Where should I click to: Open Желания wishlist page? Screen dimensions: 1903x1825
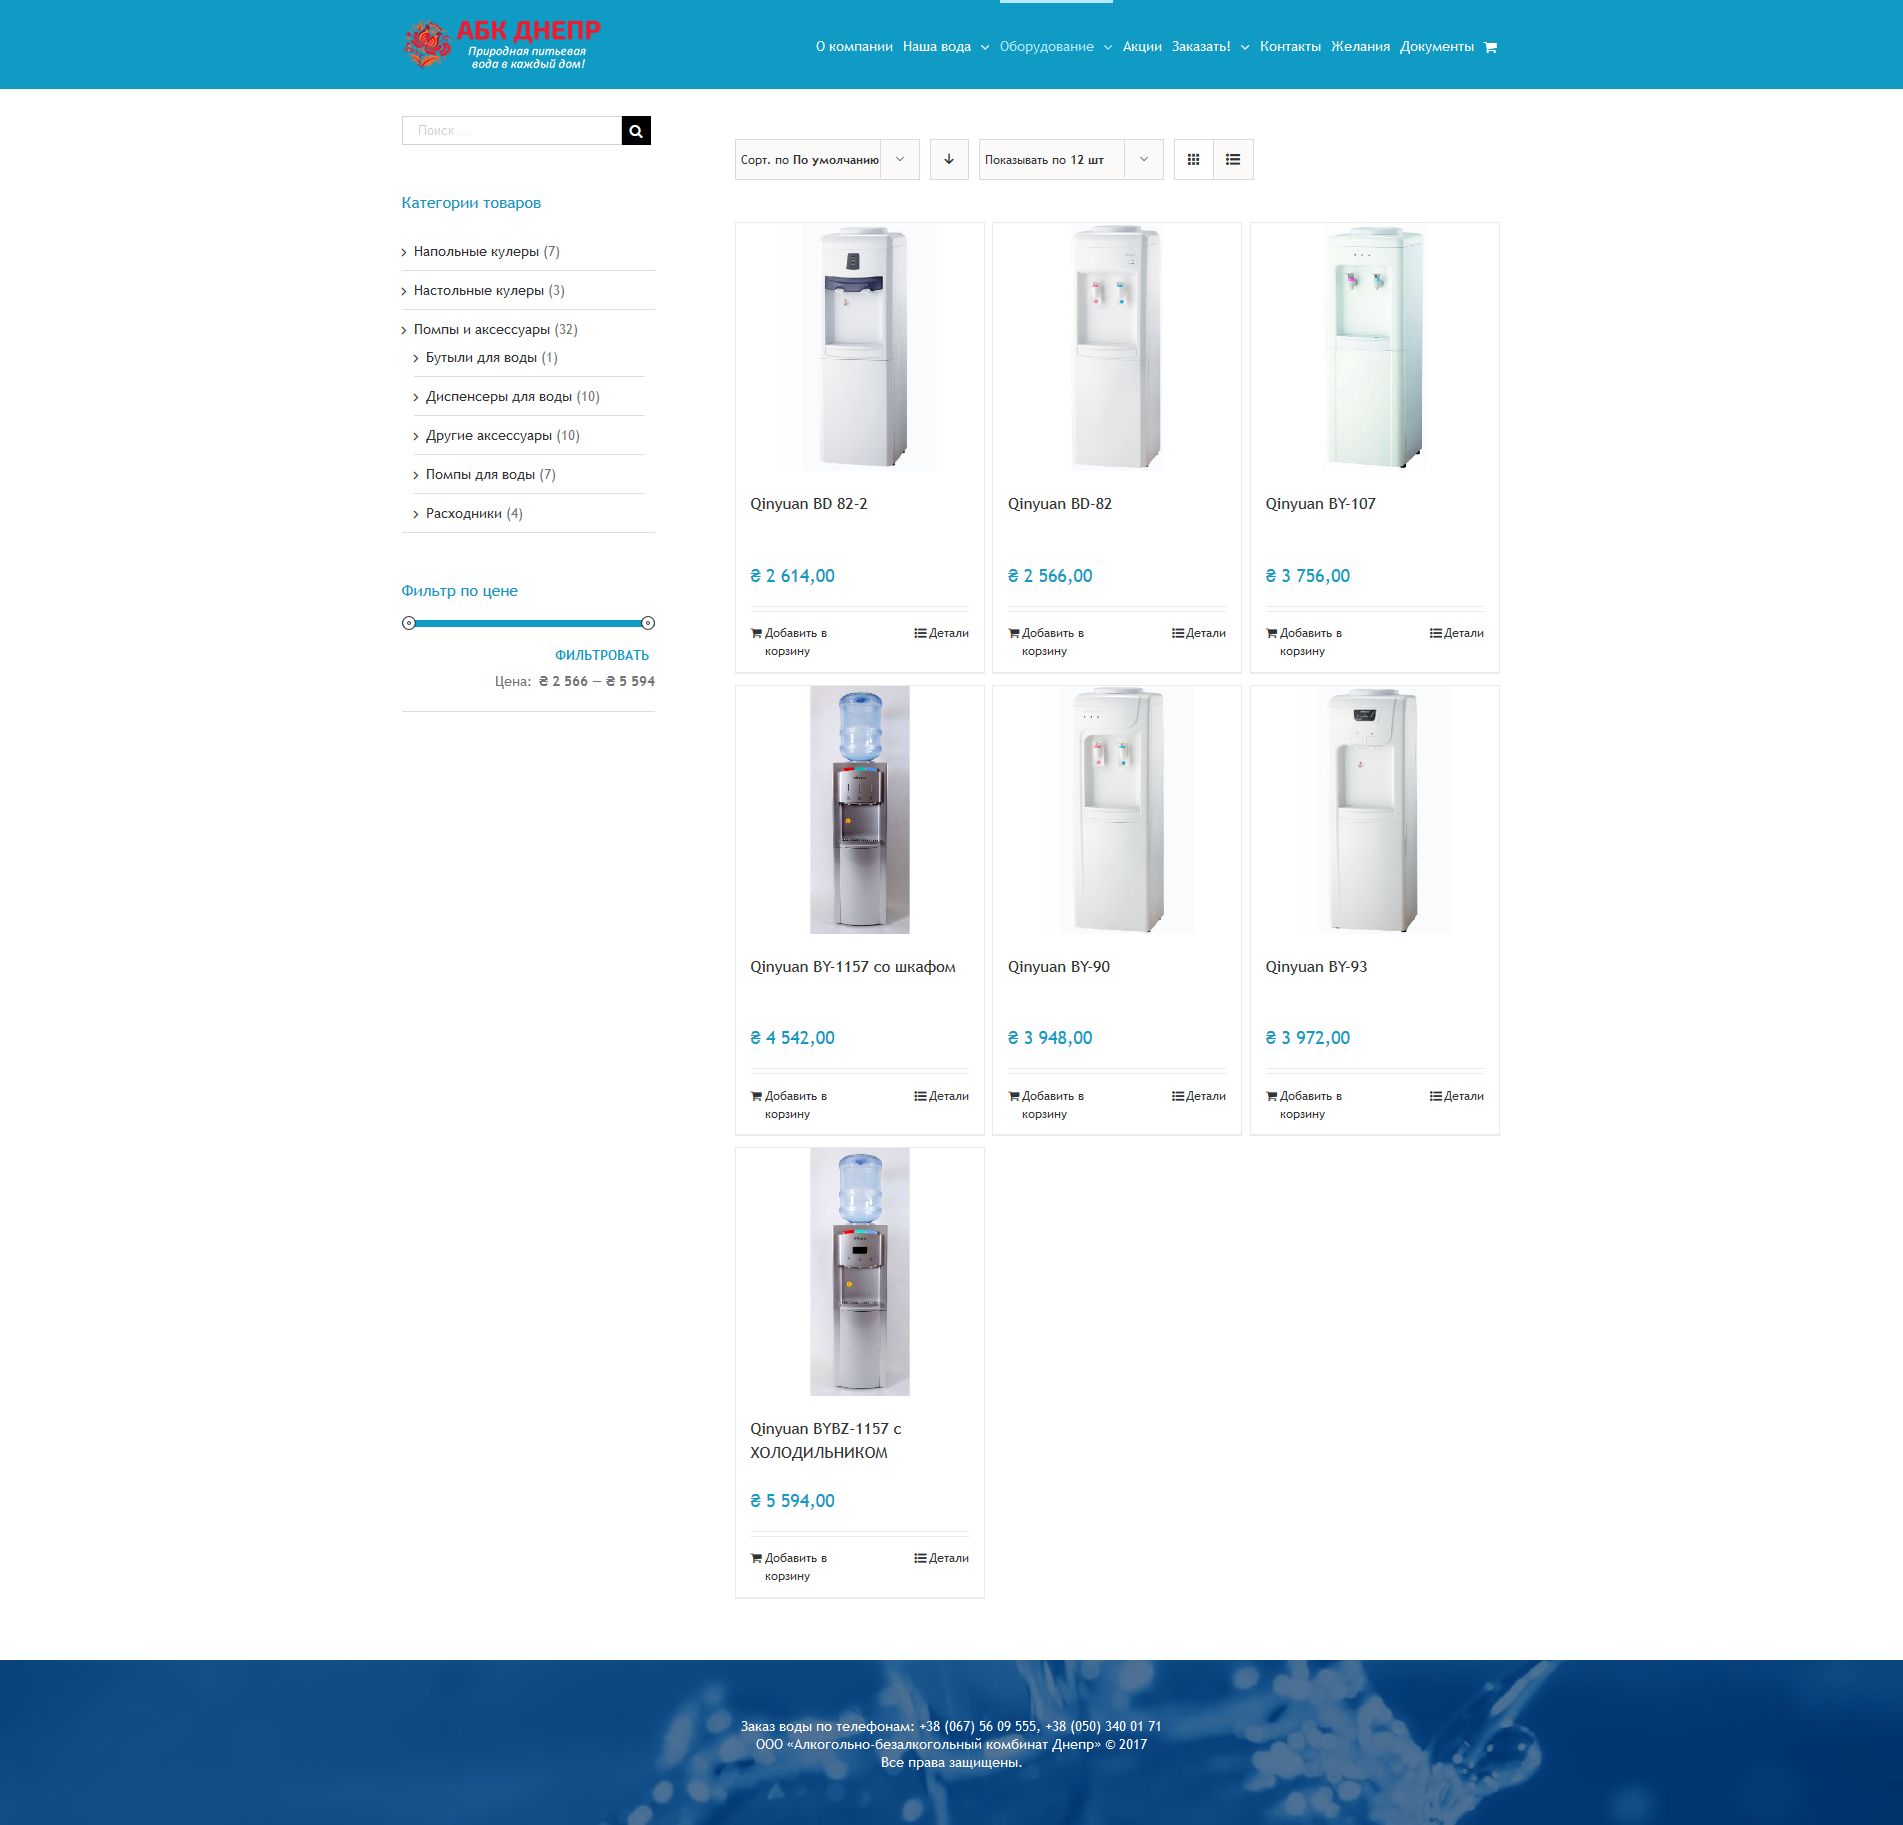pyautogui.click(x=1360, y=47)
